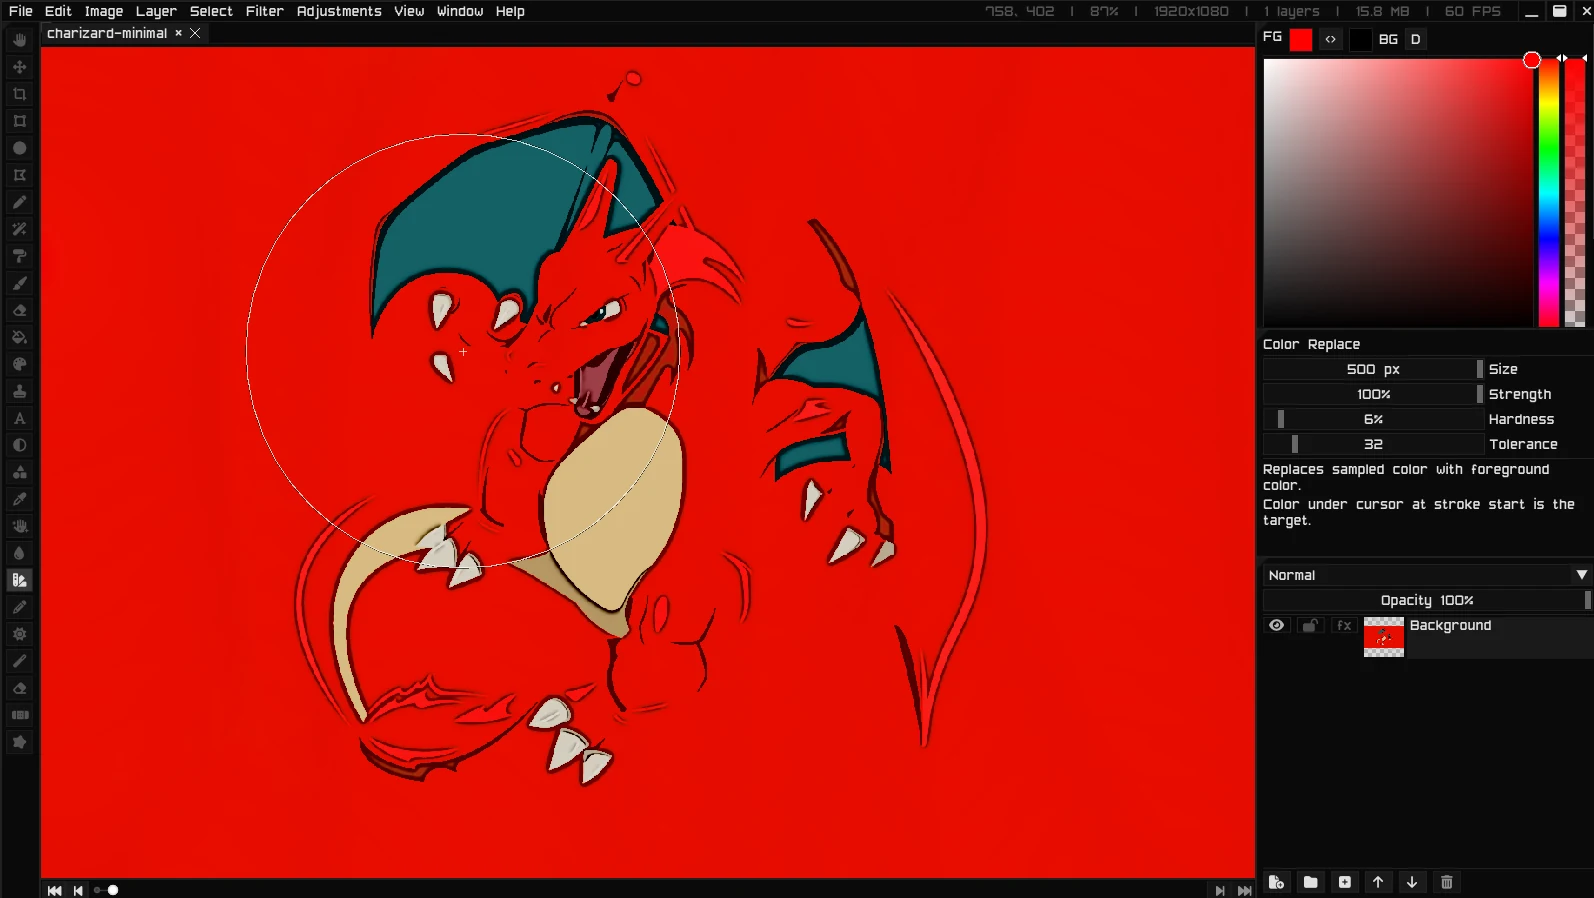The image size is (1594, 898).
Task: Move the layer down
Action: [x=1412, y=882]
